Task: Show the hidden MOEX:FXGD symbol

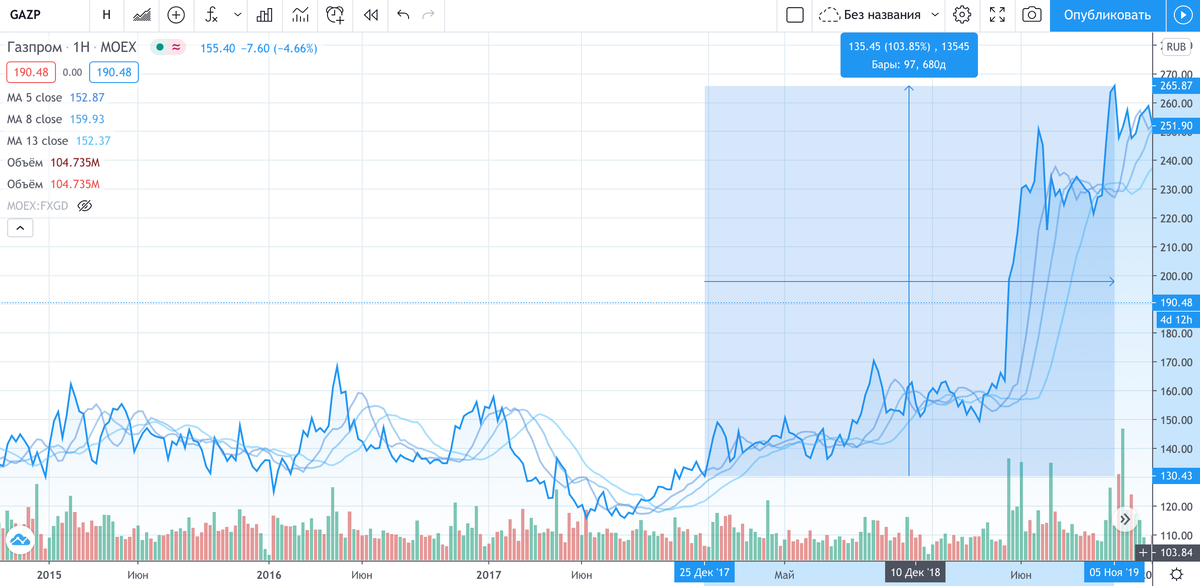Action: (85, 206)
